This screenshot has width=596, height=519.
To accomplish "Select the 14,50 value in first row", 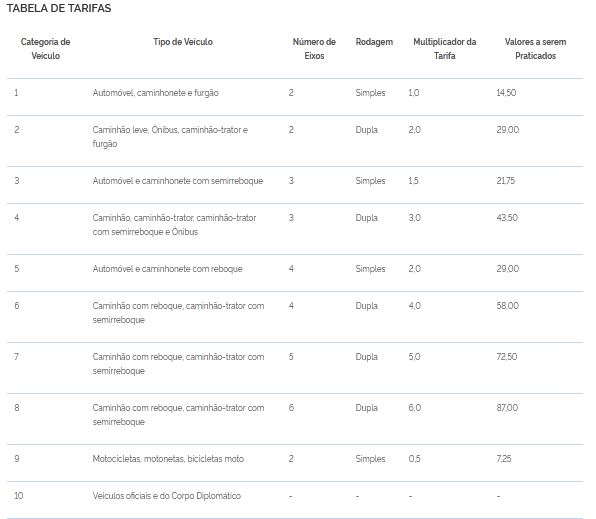I will tap(506, 92).
